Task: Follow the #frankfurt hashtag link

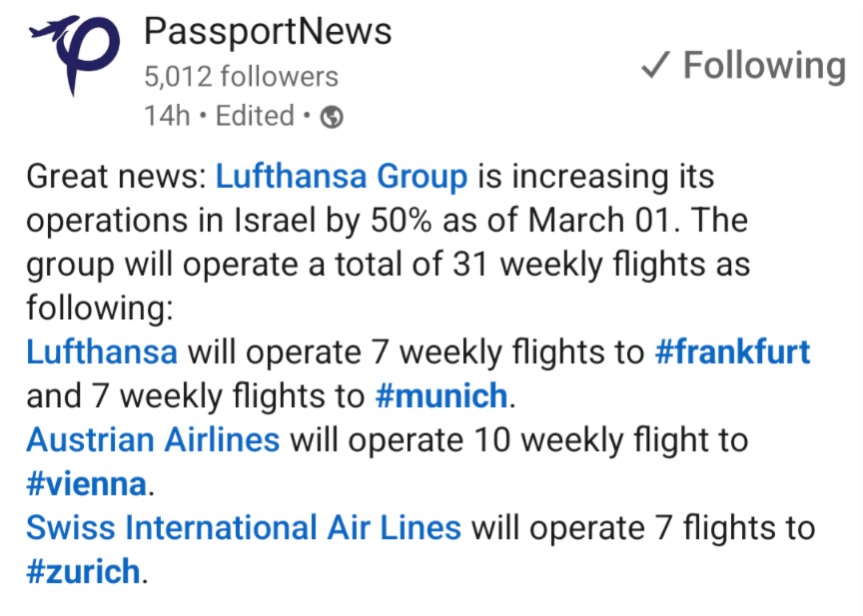Action: click(x=733, y=351)
